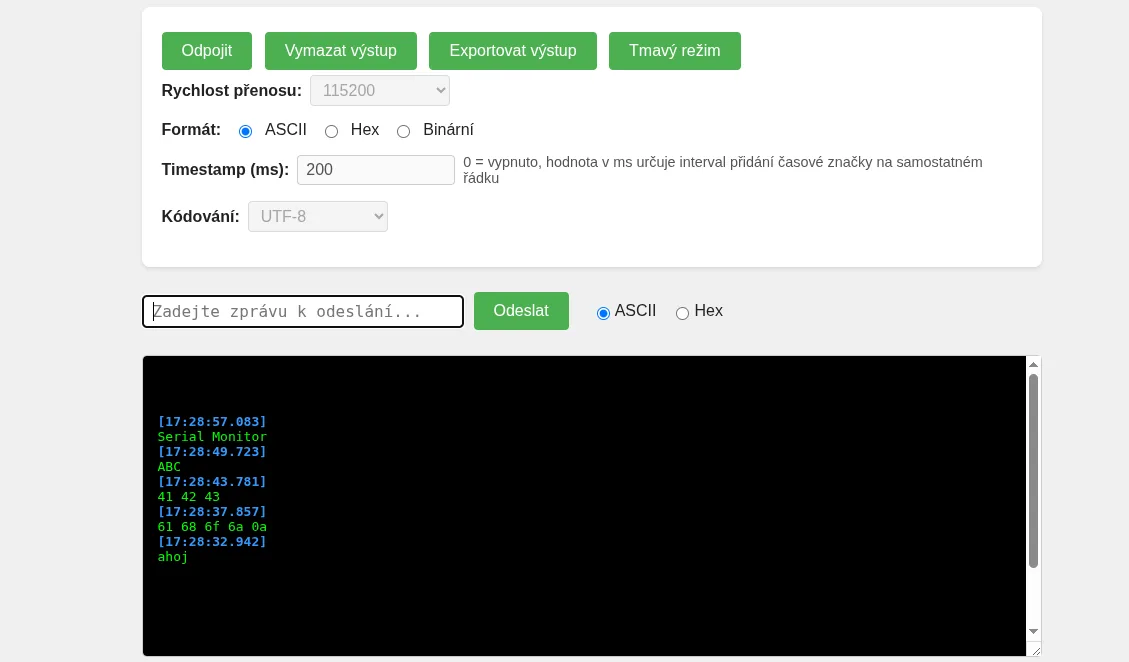Image resolution: width=1129 pixels, height=662 pixels.
Task: Choose Binární output format
Action: pyautogui.click(x=404, y=131)
